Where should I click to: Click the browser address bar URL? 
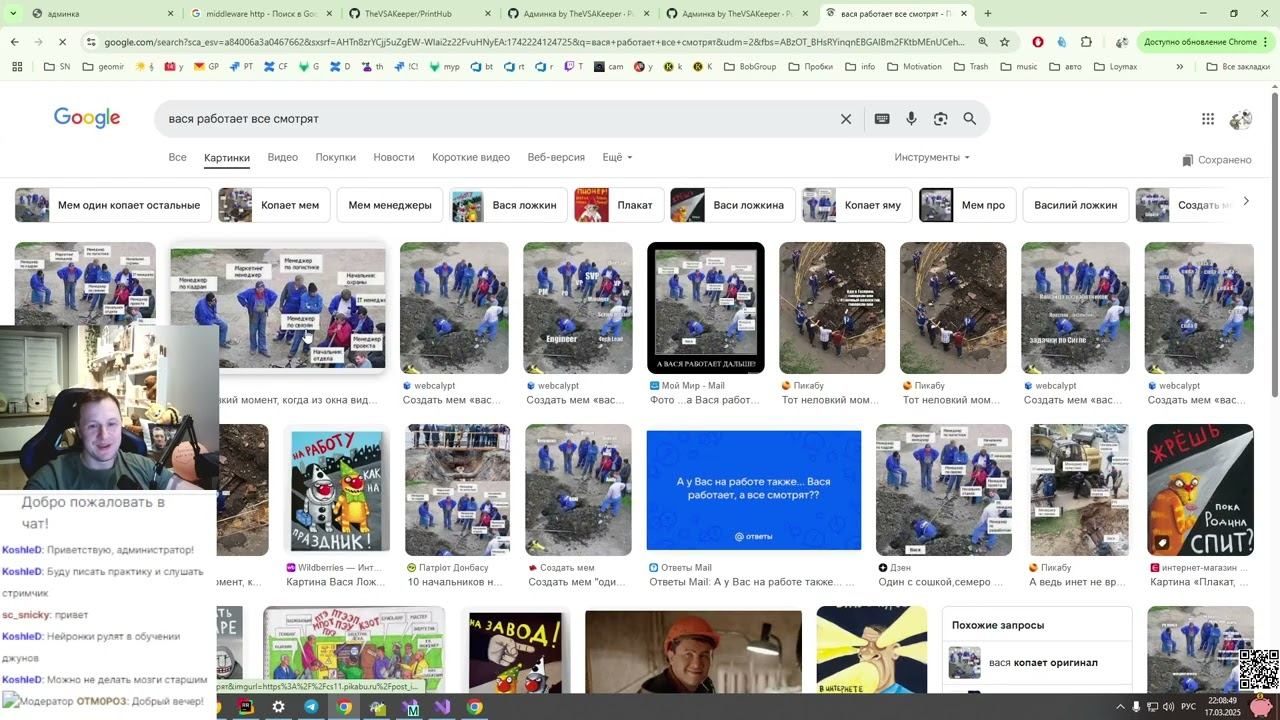534,42
